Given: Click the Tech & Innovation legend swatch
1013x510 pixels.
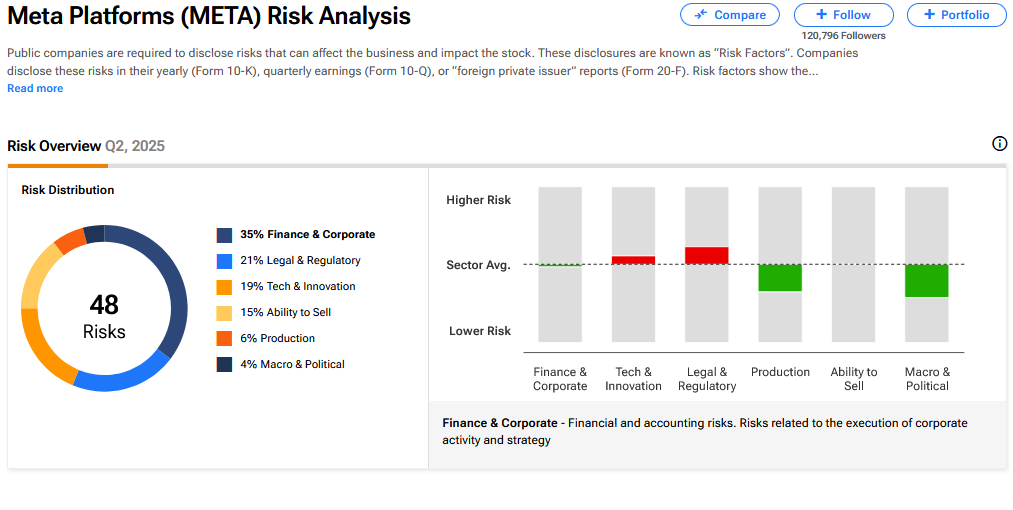Looking at the screenshot, I should (224, 287).
